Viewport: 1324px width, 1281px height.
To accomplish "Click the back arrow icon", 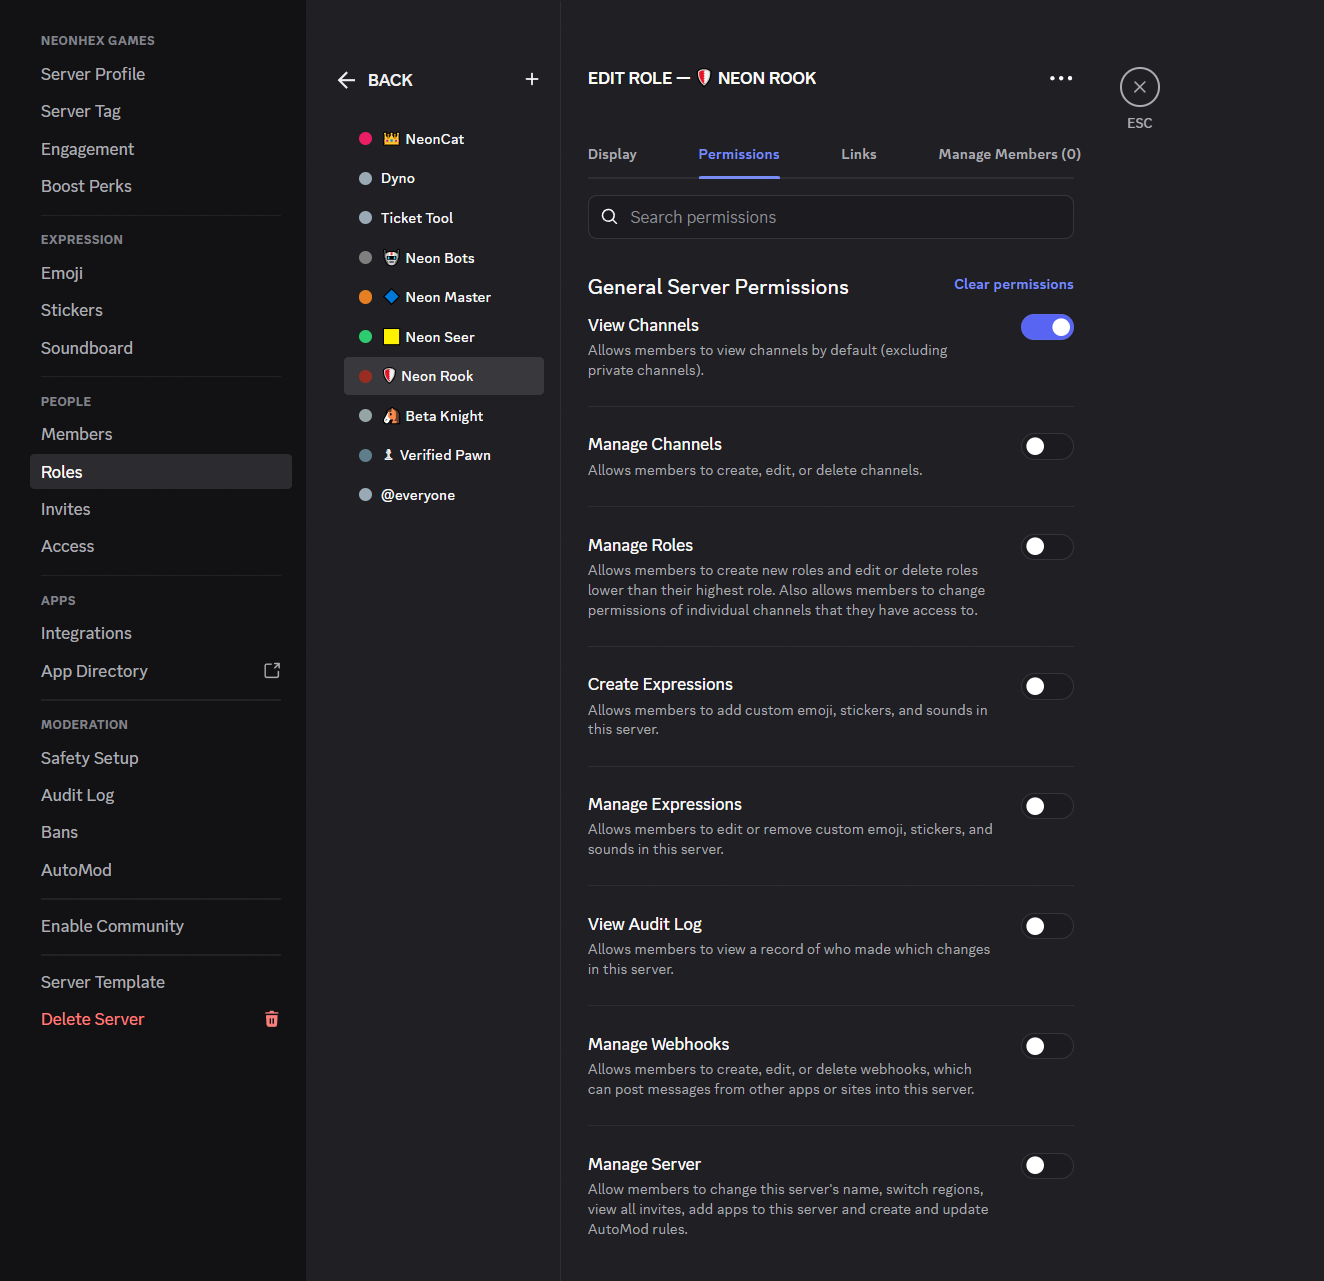I will [x=347, y=80].
